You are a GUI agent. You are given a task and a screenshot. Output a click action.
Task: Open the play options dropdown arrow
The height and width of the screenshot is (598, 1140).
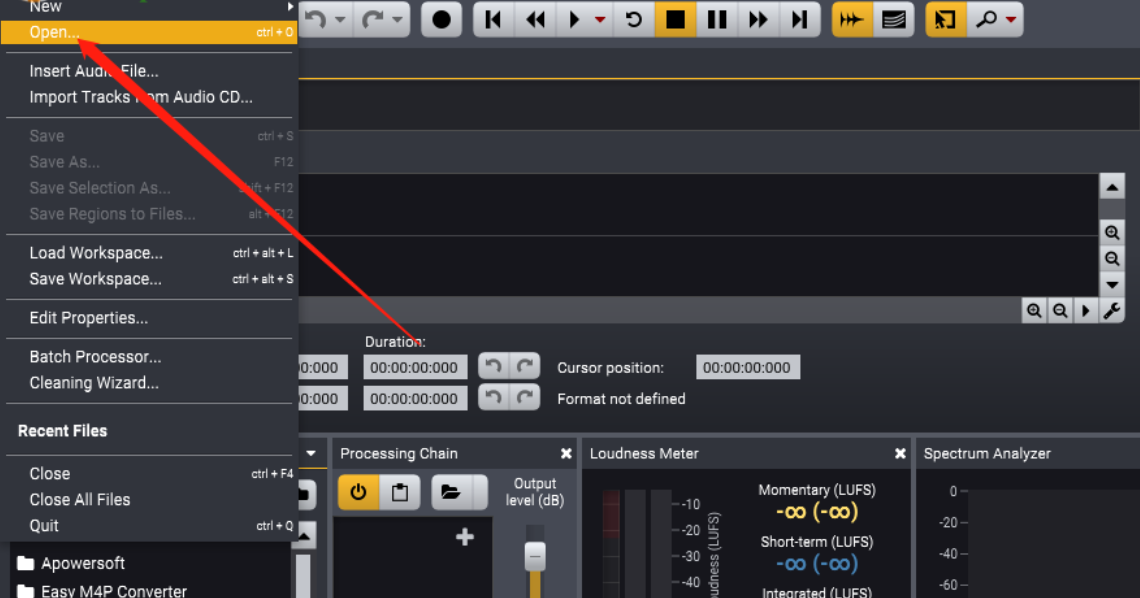click(600, 20)
